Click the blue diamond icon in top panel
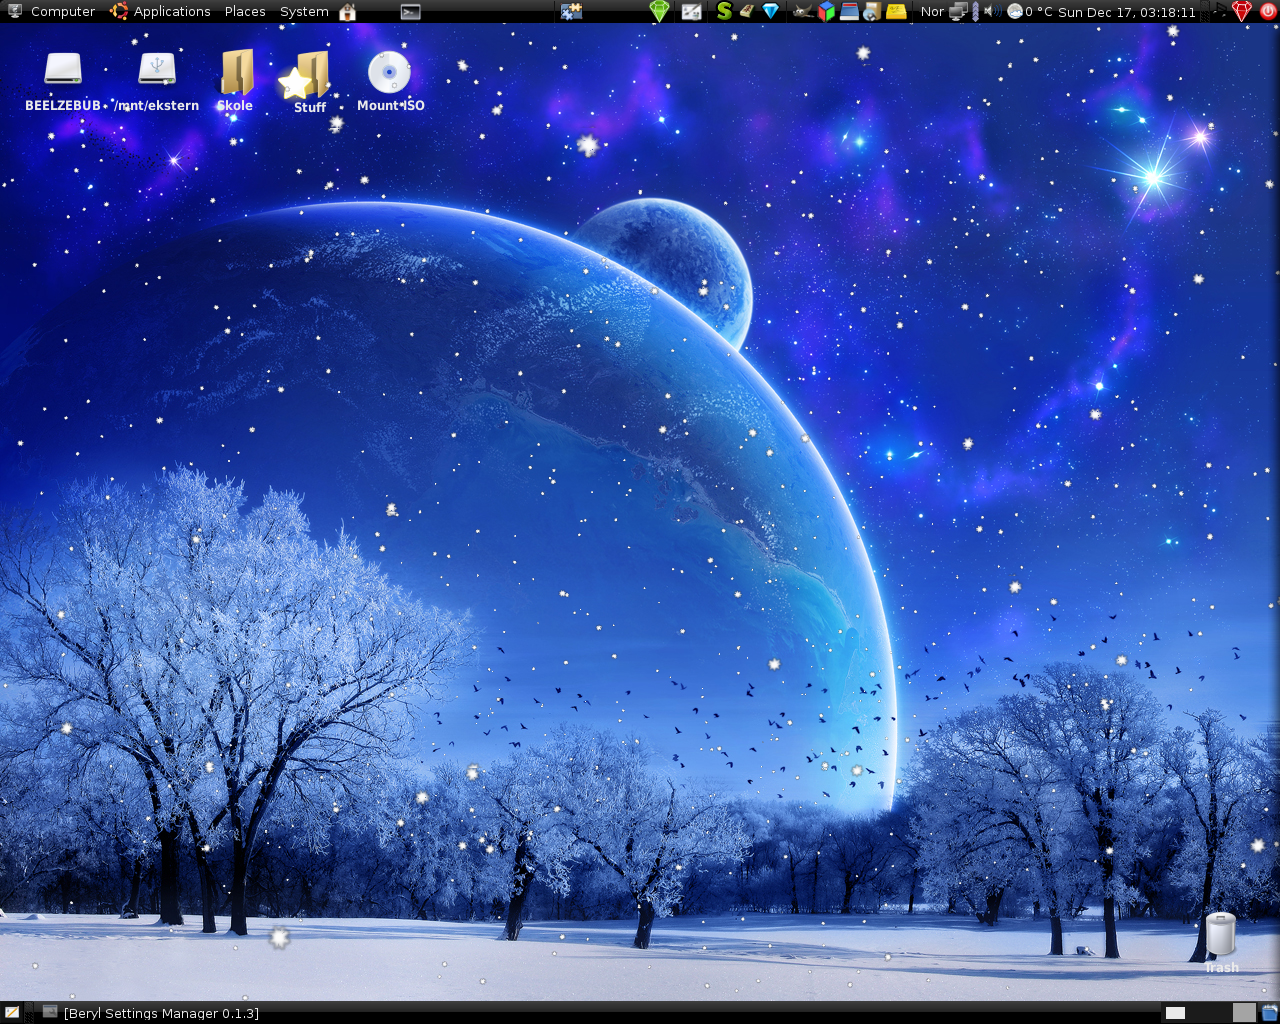The height and width of the screenshot is (1024, 1280). [x=770, y=11]
